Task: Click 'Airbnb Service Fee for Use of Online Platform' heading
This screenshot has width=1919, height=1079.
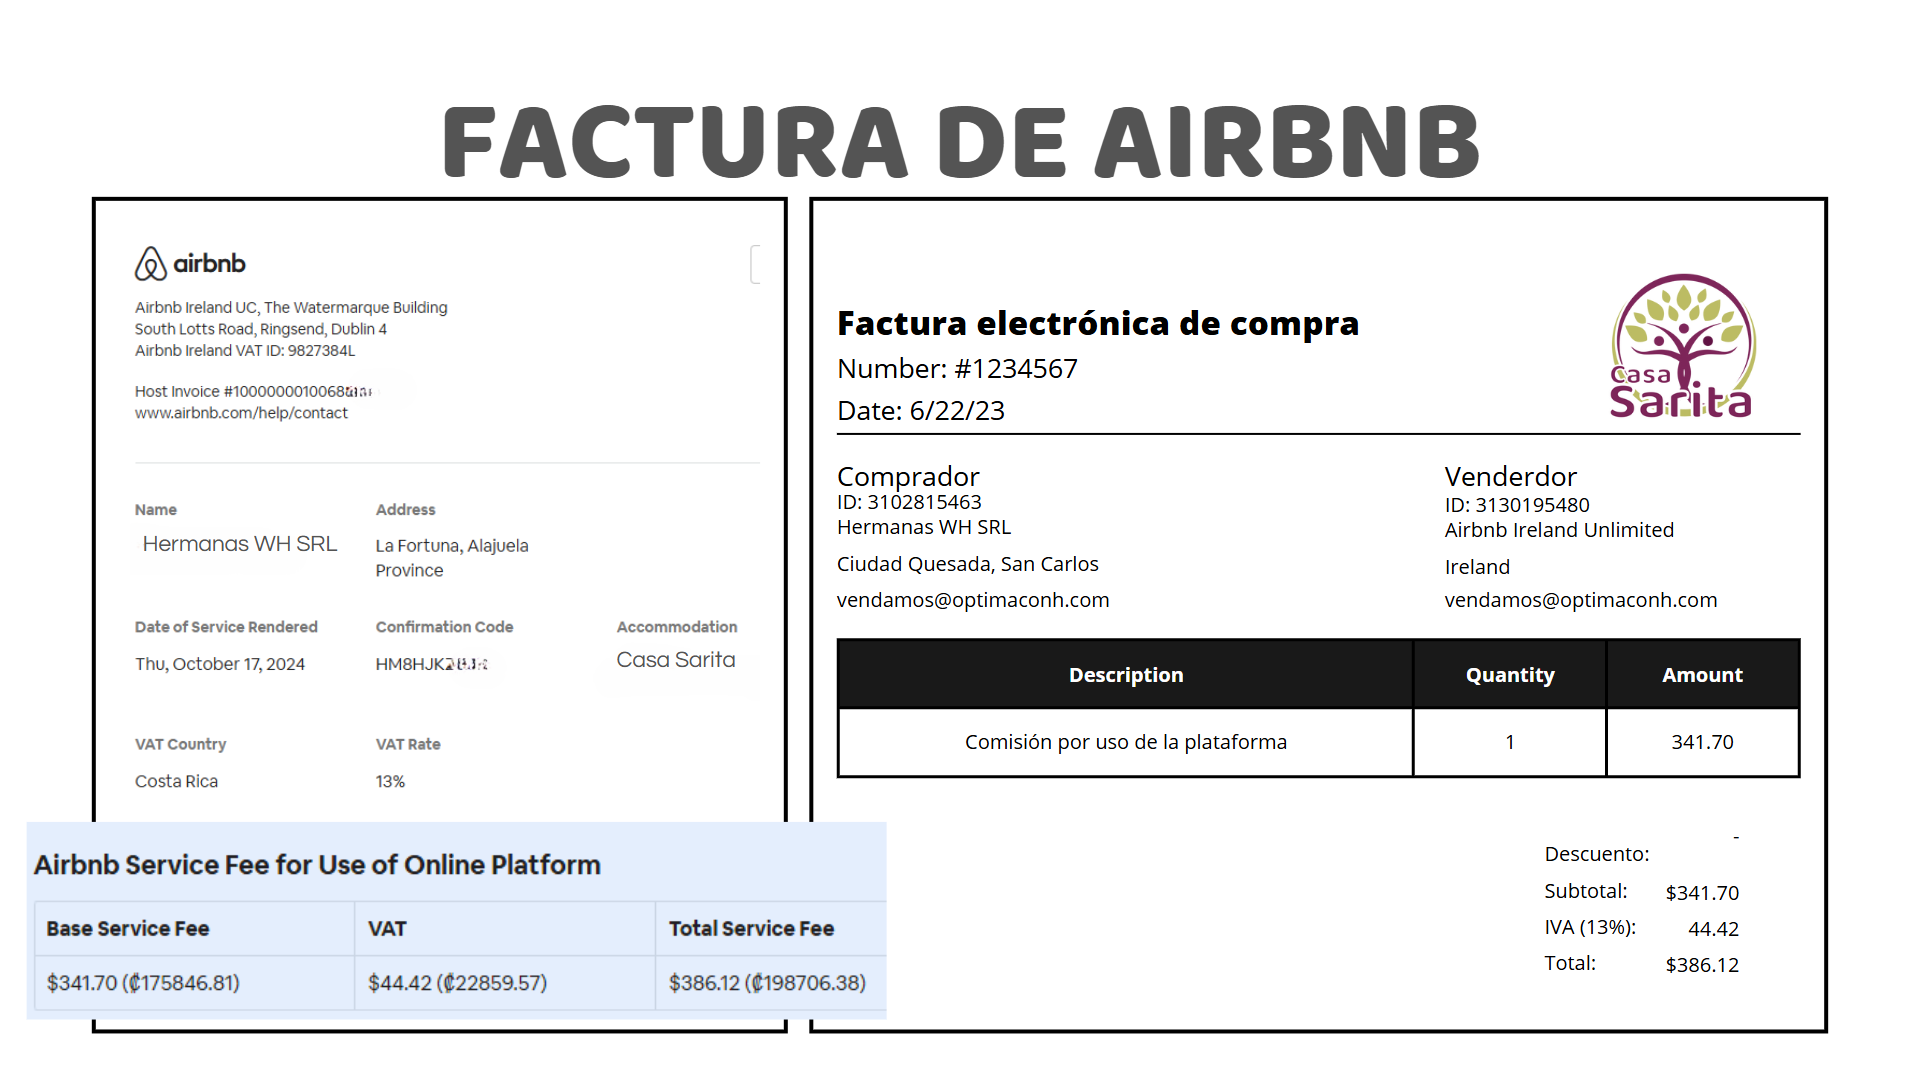Action: point(317,865)
